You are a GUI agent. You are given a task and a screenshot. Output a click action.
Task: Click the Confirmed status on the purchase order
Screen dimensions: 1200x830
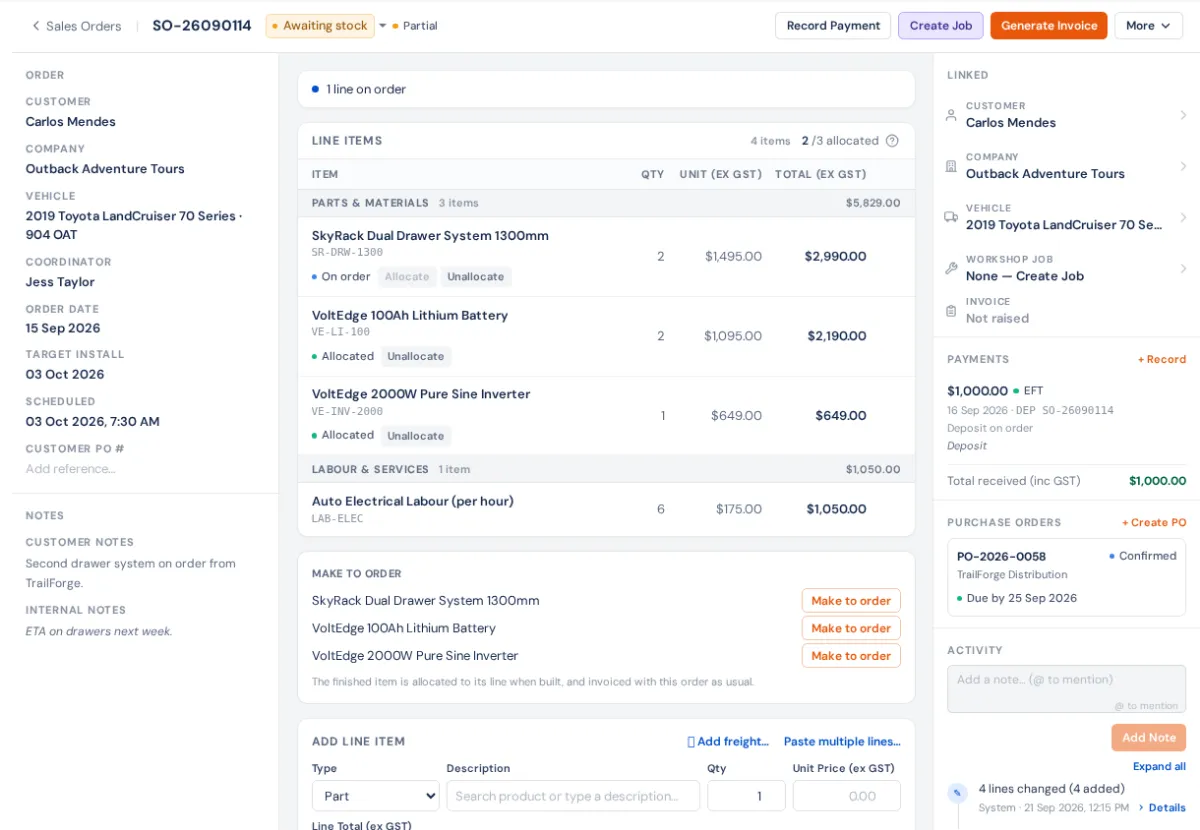coord(1142,556)
